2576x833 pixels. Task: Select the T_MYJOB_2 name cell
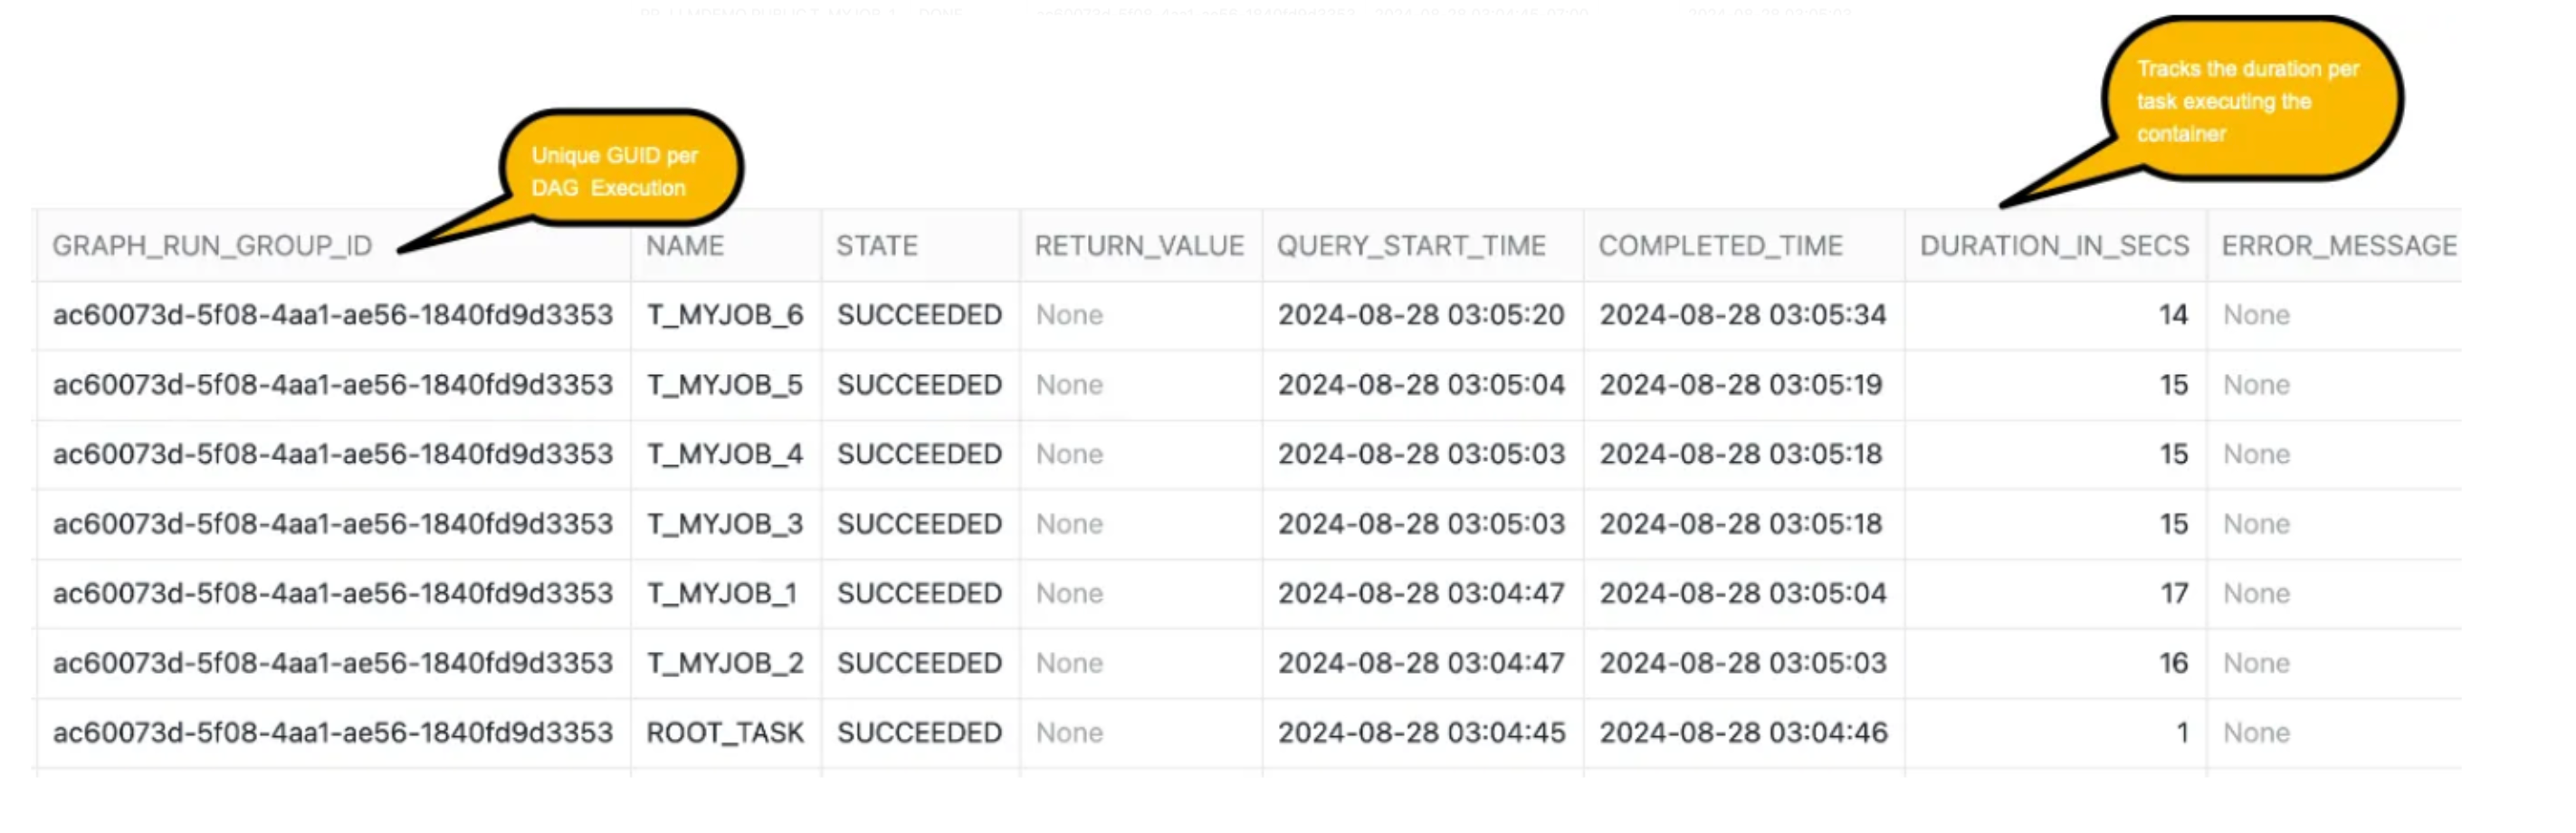coord(725,663)
